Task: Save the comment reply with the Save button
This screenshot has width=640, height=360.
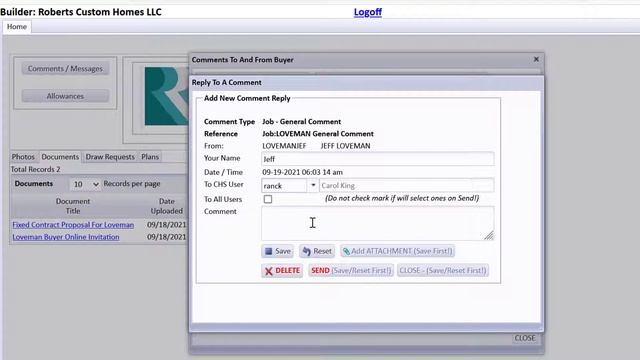Action: 278,251
